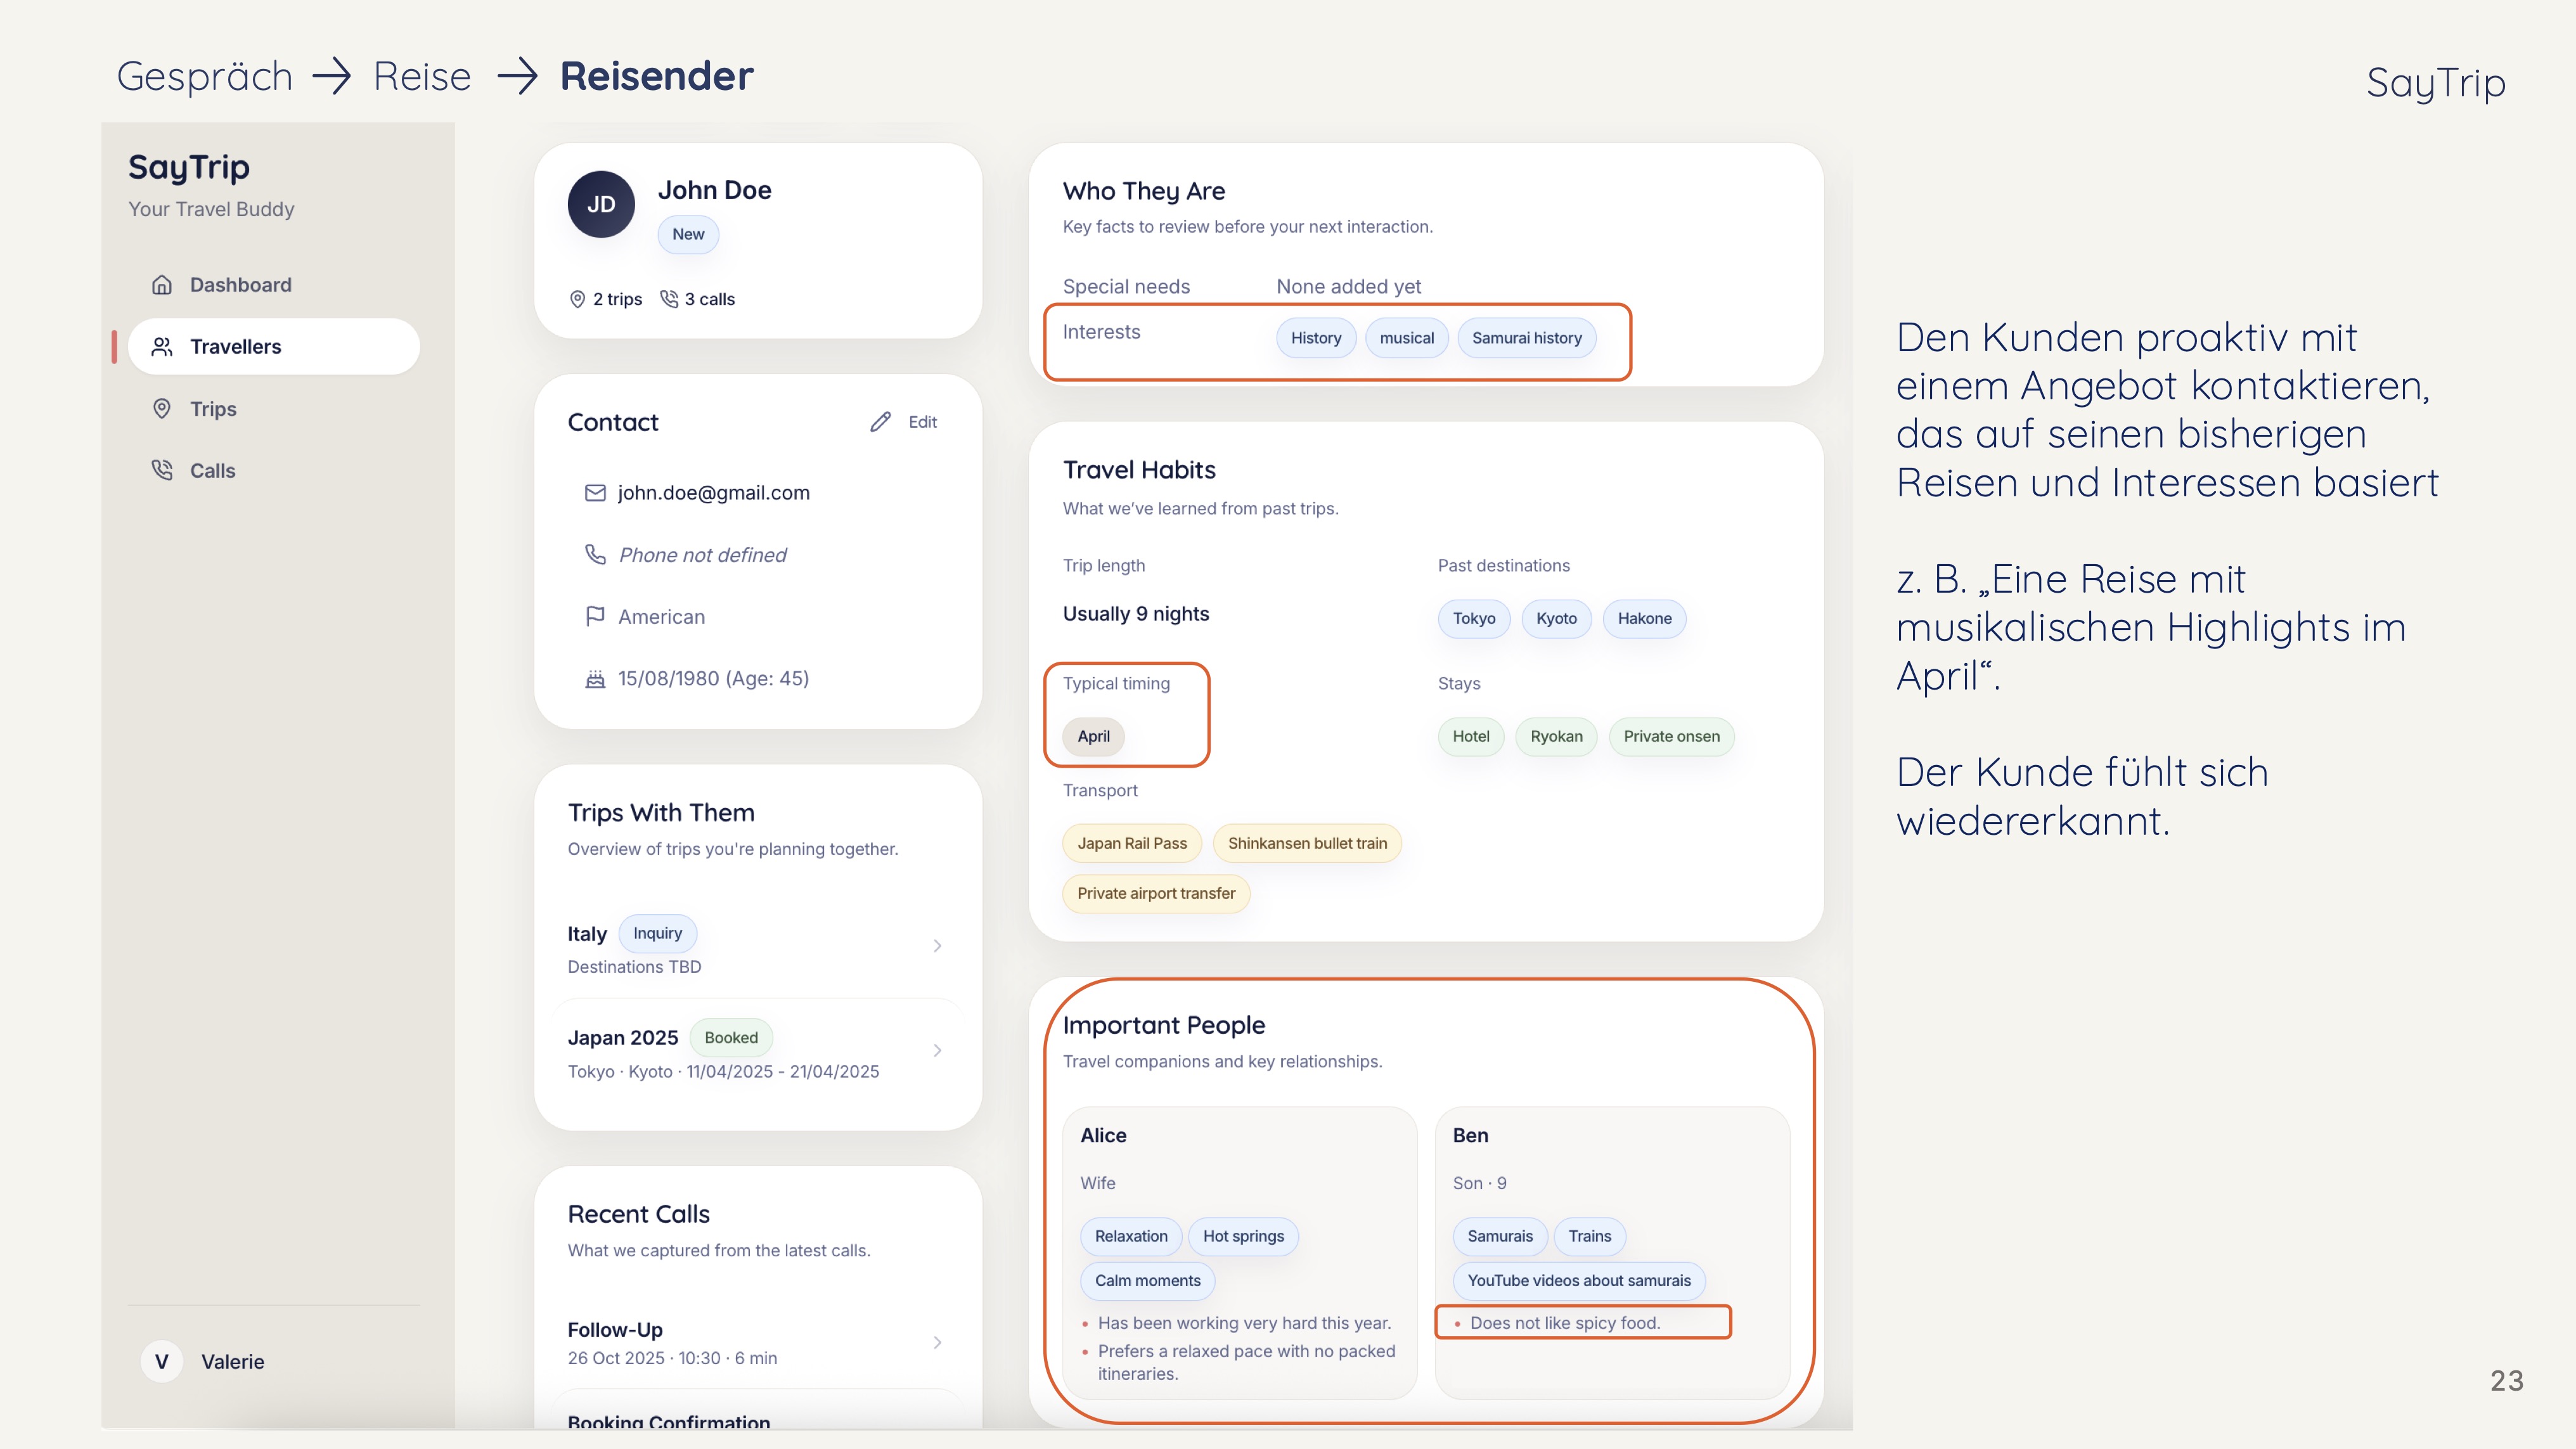The image size is (2576, 1449).
Task: Open the Japan 2025 trip chevron
Action: [x=937, y=1050]
